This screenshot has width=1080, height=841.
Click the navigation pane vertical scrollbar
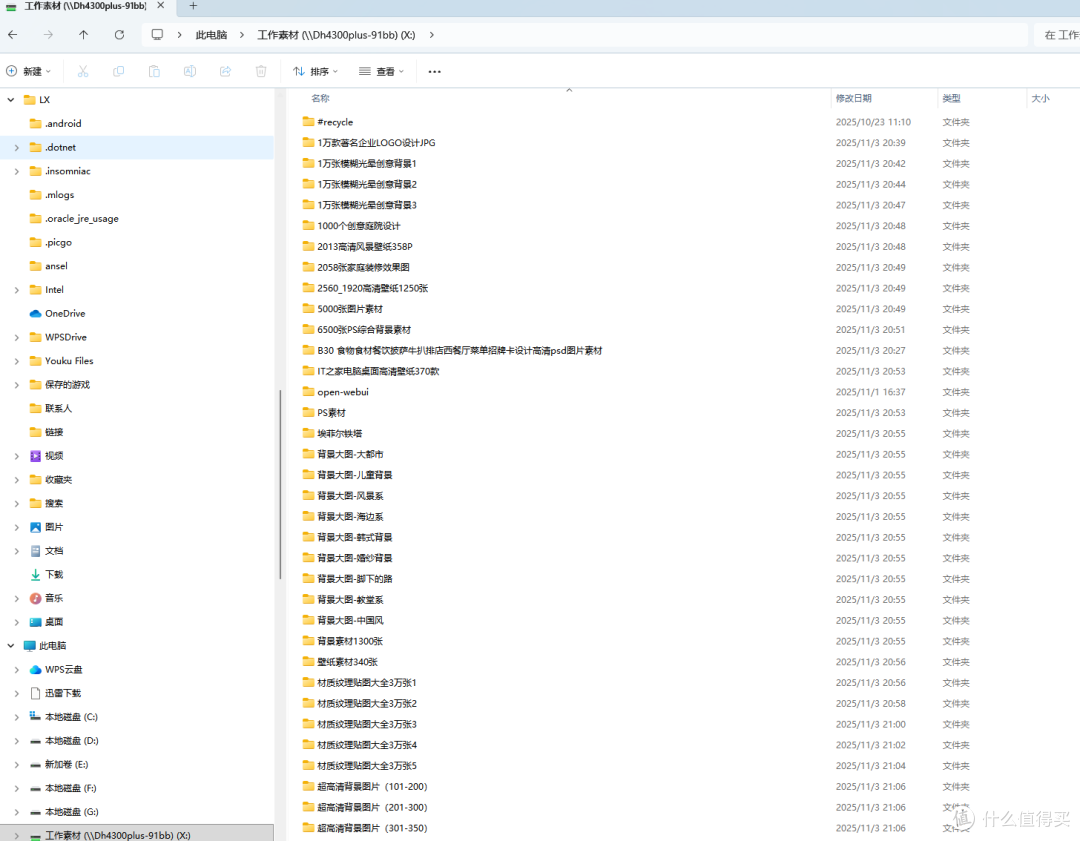click(280, 484)
